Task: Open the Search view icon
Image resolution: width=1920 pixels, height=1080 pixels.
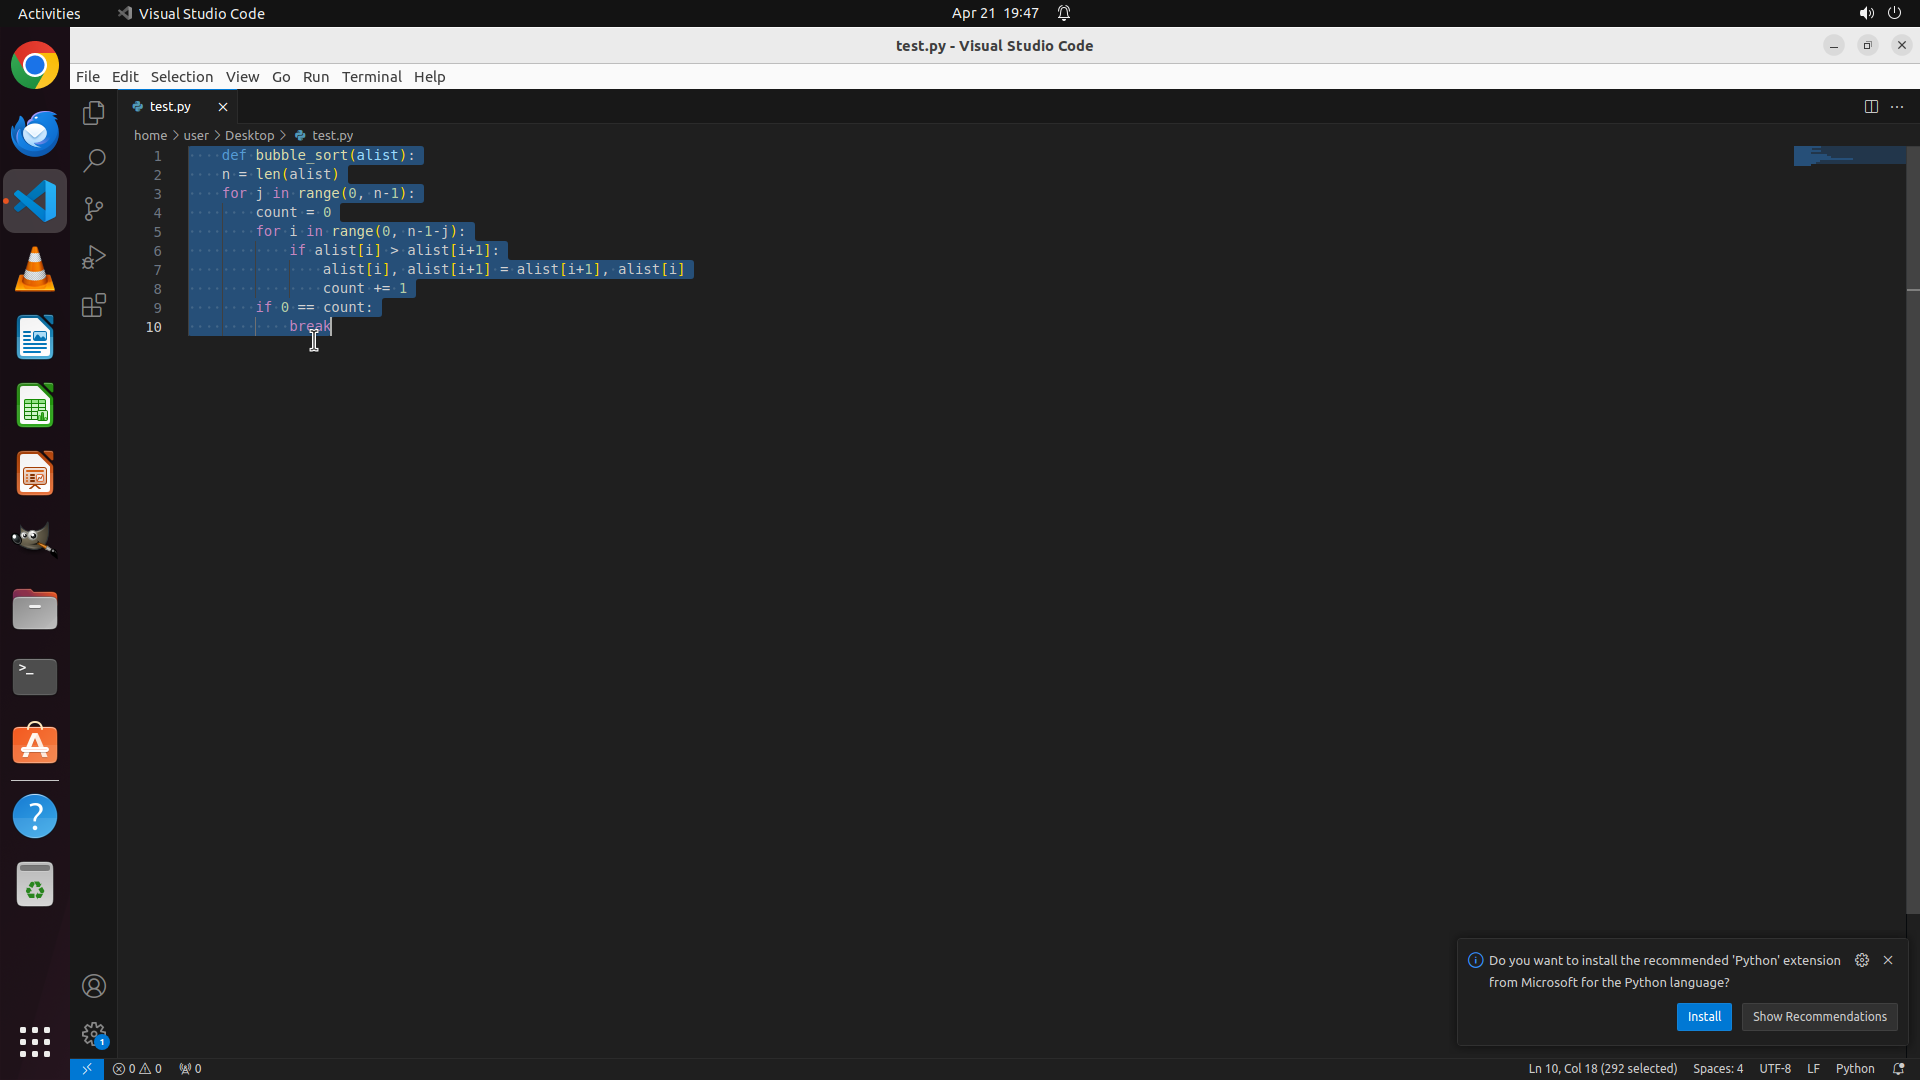Action: pyautogui.click(x=94, y=161)
